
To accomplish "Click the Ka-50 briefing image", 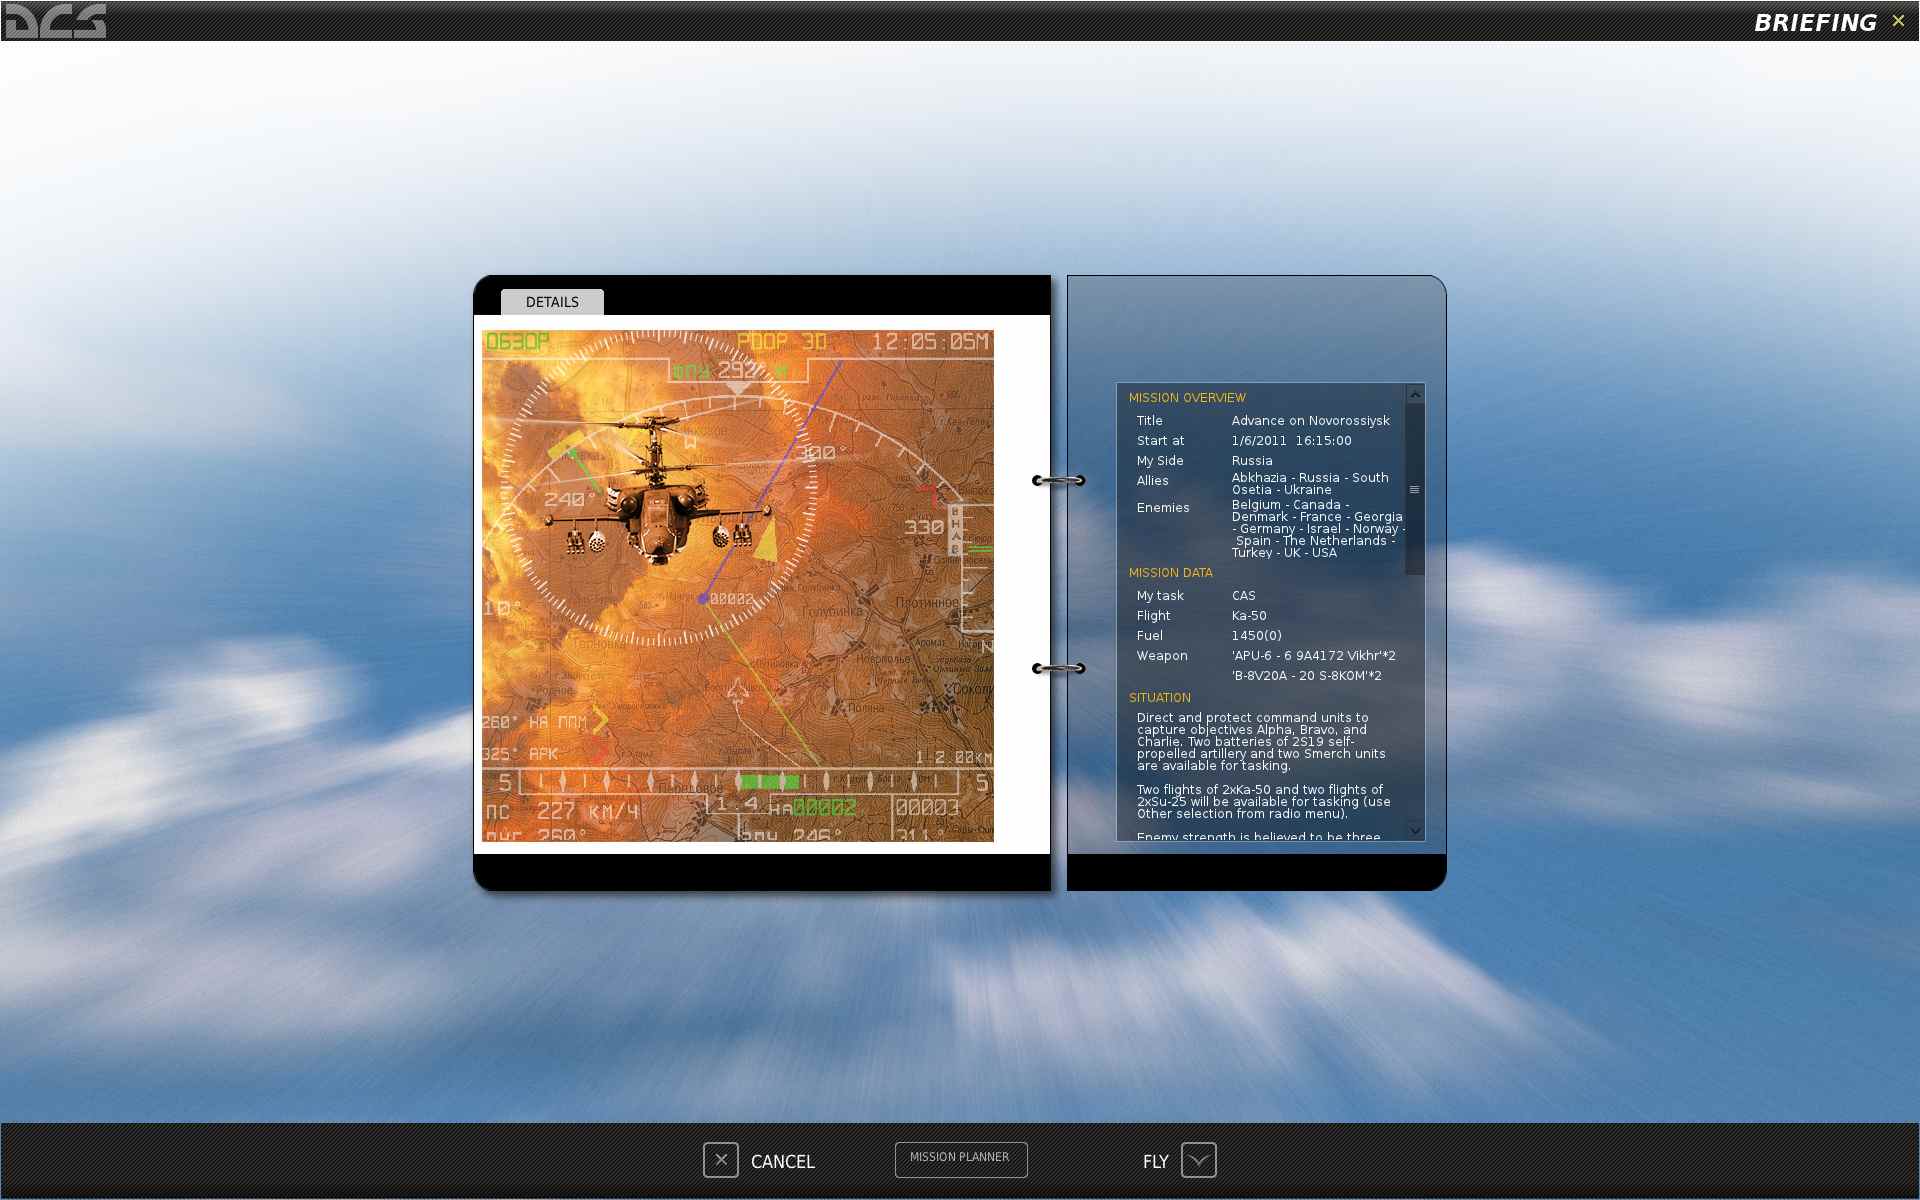I will coord(738,586).
